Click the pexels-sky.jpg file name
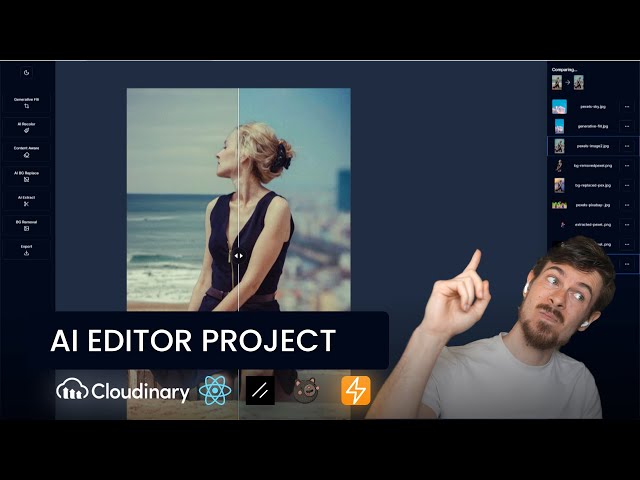 pyautogui.click(x=593, y=107)
